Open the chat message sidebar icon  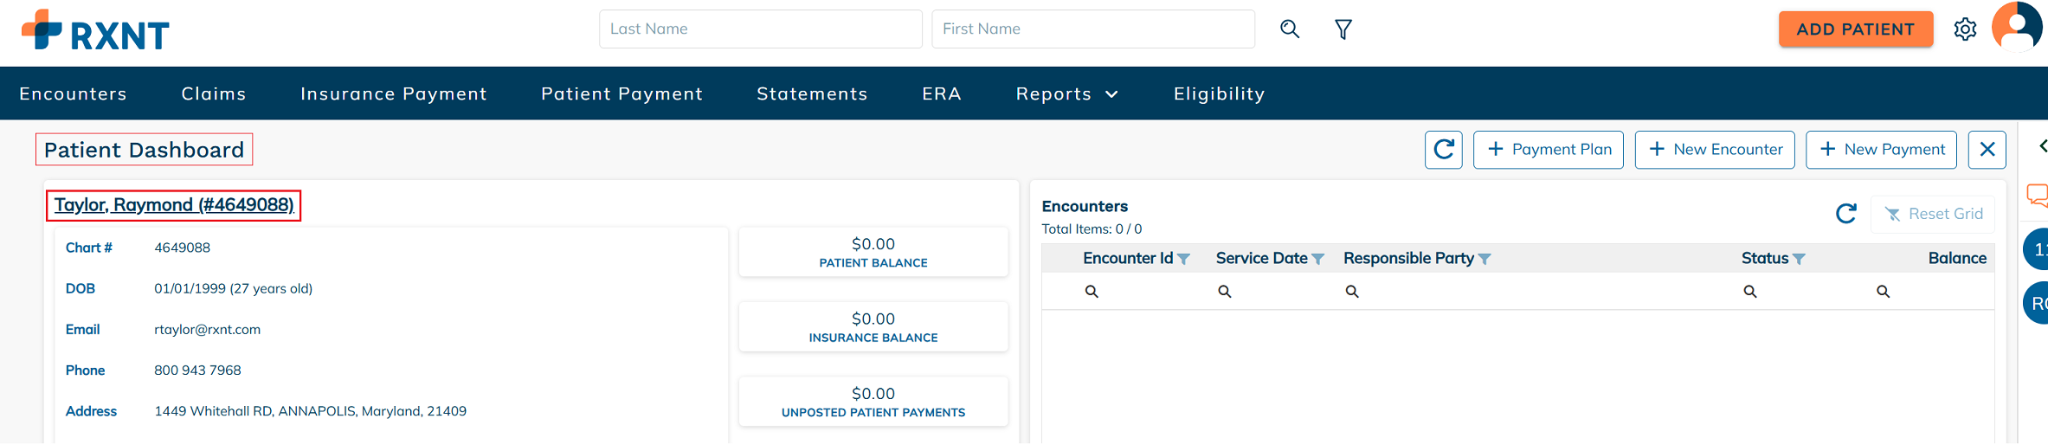point(2037,195)
